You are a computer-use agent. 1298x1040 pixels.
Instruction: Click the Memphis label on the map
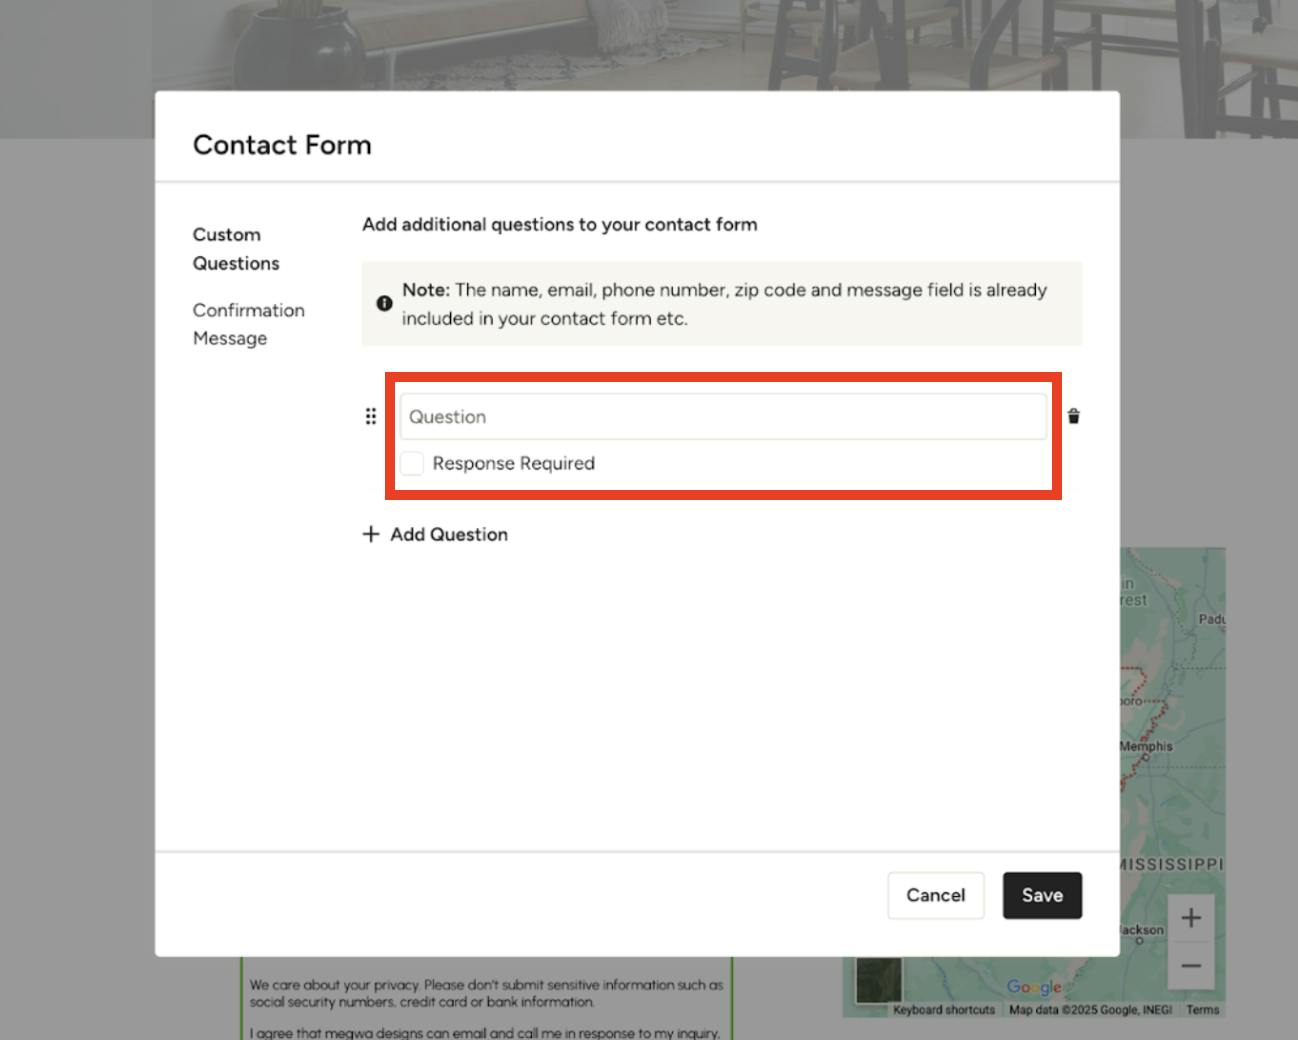click(1146, 746)
